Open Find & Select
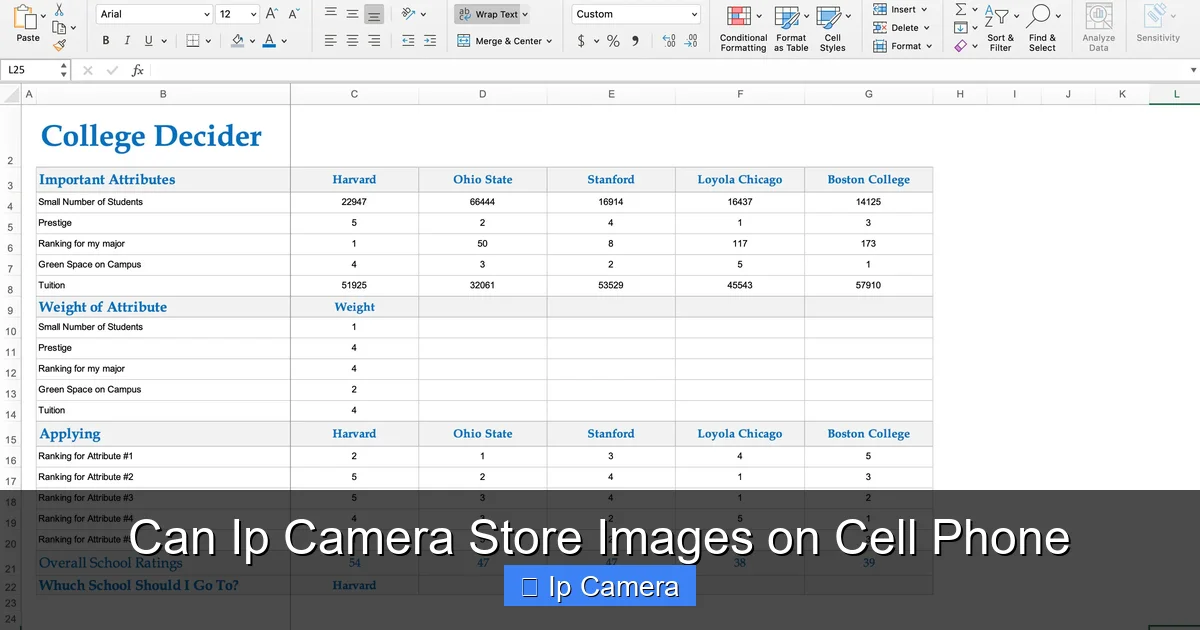 click(x=1042, y=28)
